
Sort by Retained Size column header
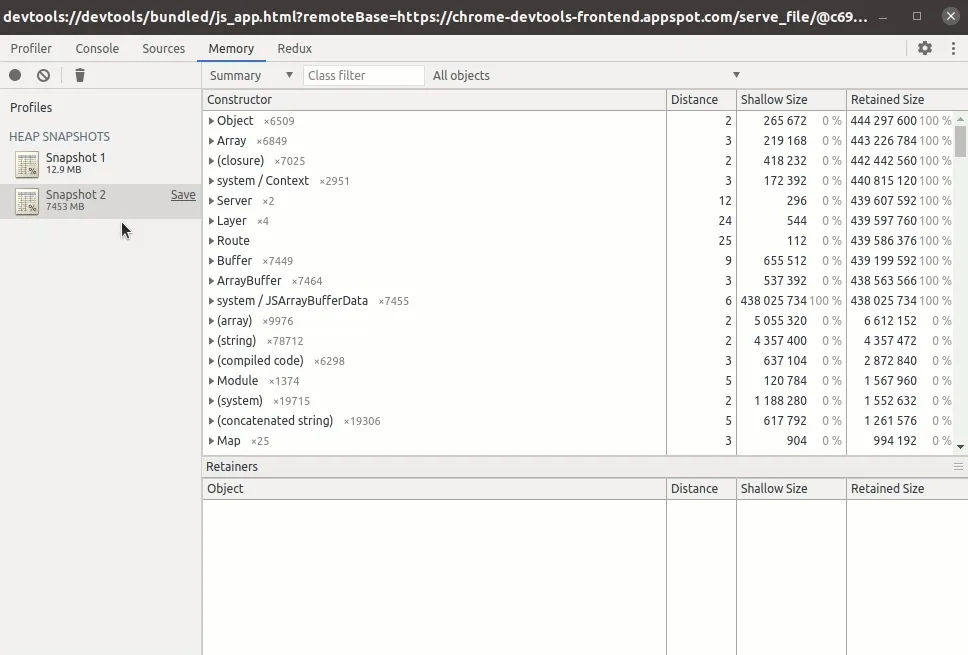(887, 100)
